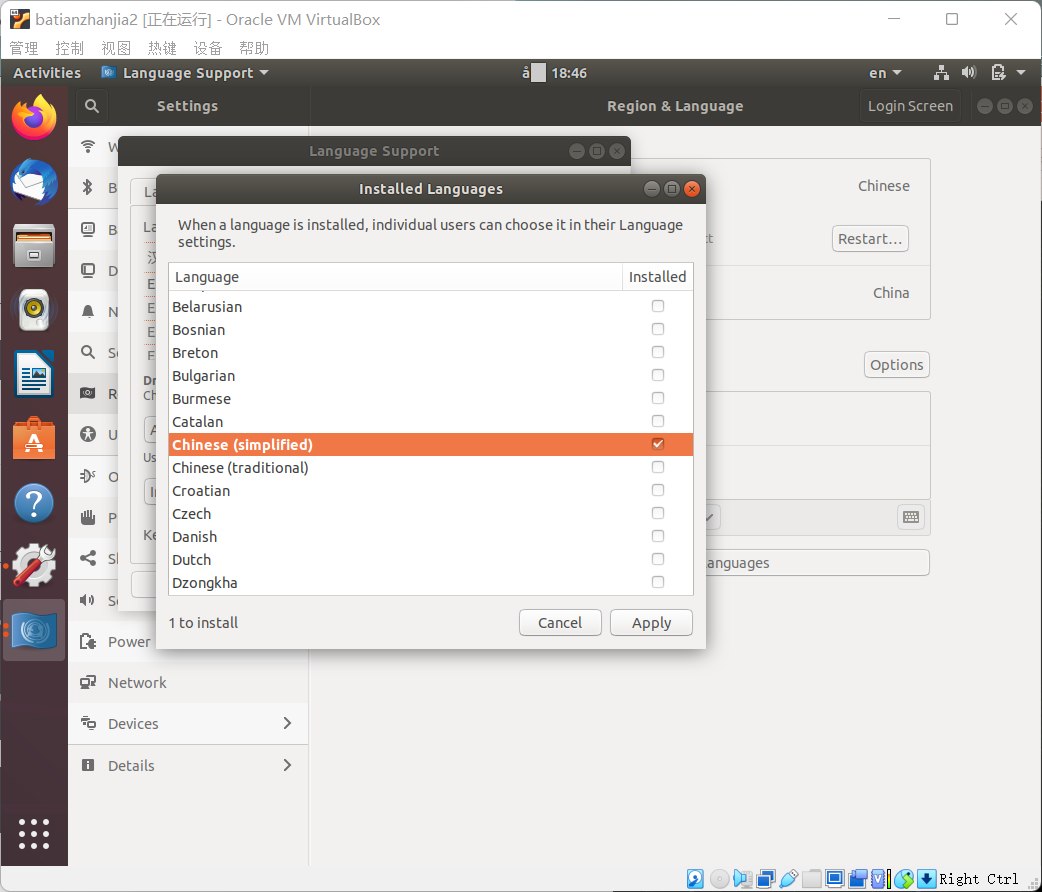Click the VirtualBox shared folders status icon
This screenshot has width=1042, height=892.
point(811,879)
